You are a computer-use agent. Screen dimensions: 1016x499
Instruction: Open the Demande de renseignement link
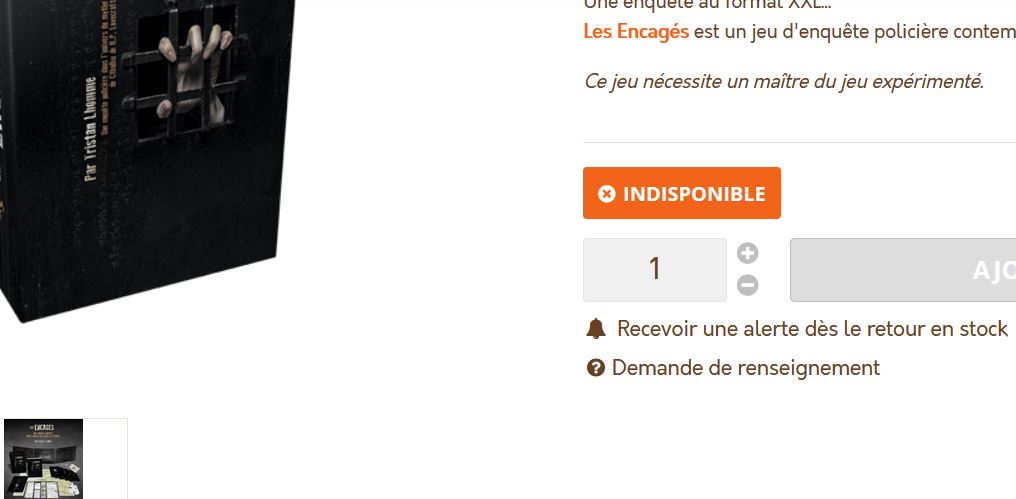click(x=745, y=368)
